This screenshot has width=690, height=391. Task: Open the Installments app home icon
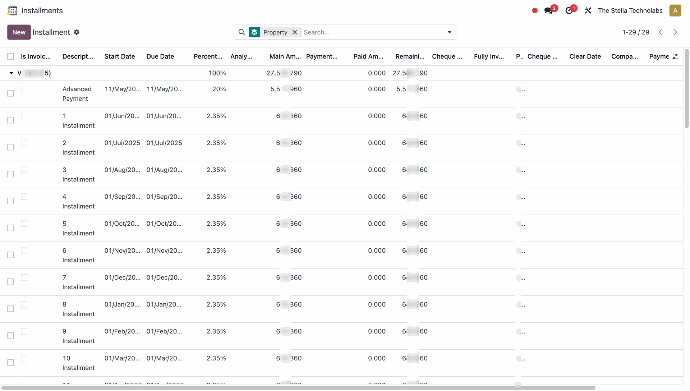coord(12,10)
